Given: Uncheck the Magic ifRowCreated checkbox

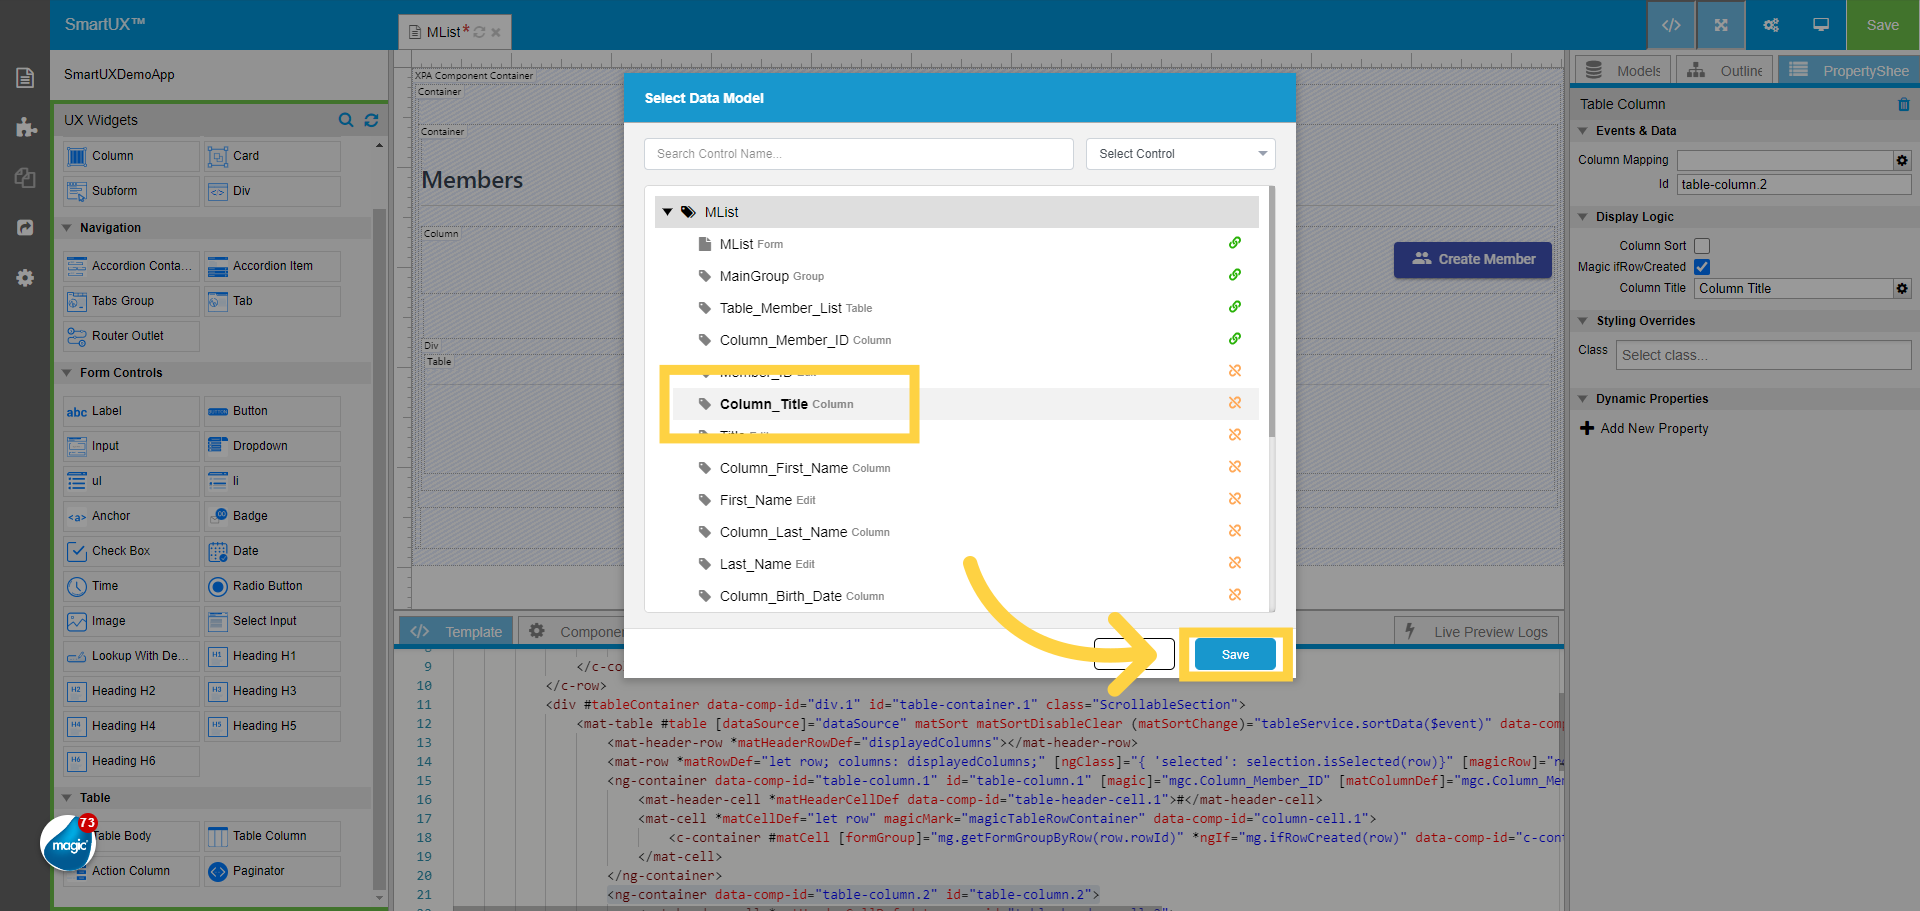Looking at the screenshot, I should [x=1702, y=267].
